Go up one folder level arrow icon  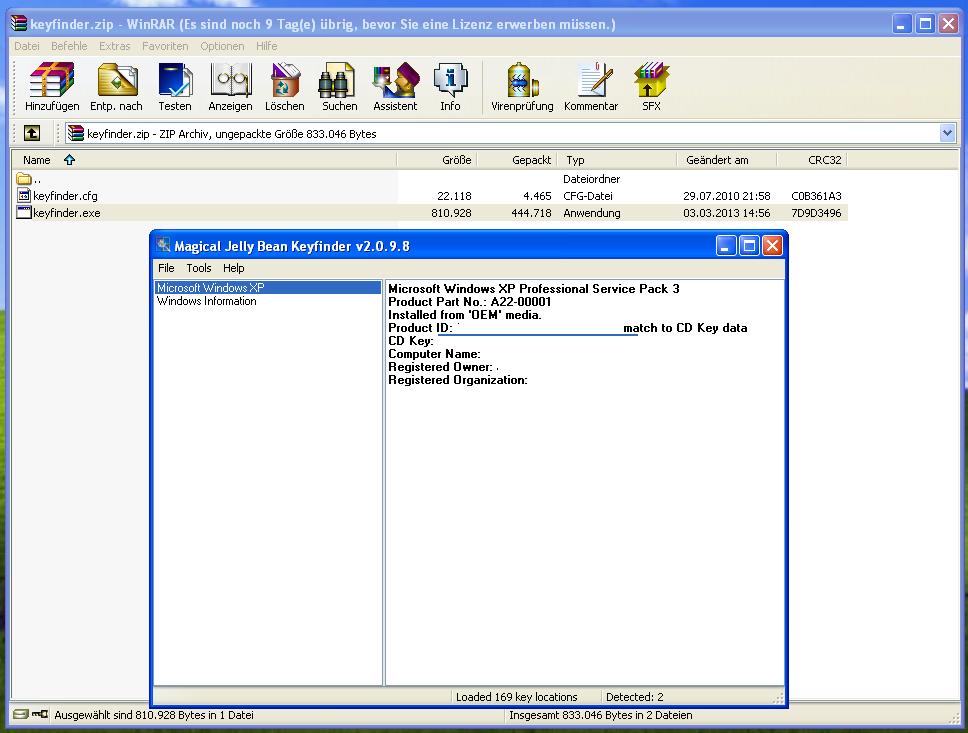click(x=32, y=133)
